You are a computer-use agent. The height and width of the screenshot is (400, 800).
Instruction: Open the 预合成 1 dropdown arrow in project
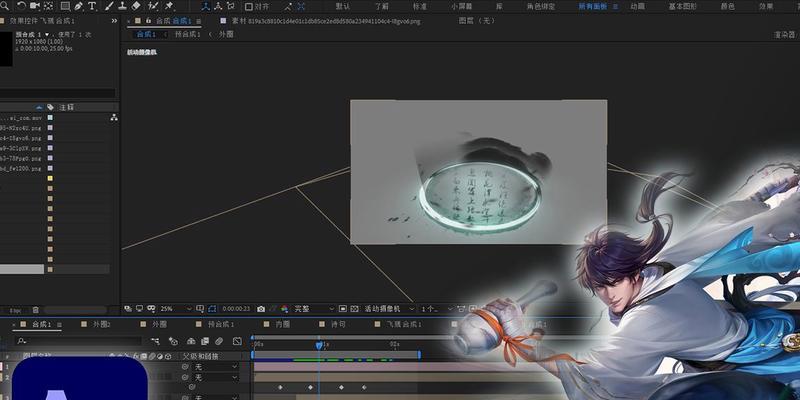click(47, 34)
